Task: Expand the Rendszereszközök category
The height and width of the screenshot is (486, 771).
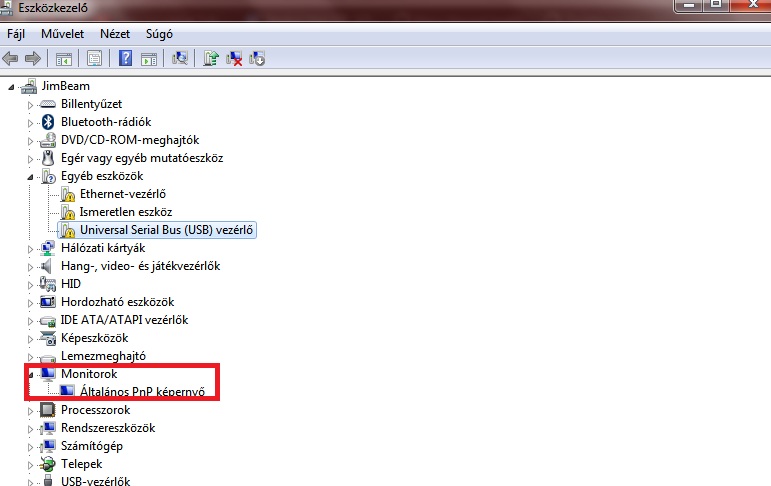Action: [30, 429]
